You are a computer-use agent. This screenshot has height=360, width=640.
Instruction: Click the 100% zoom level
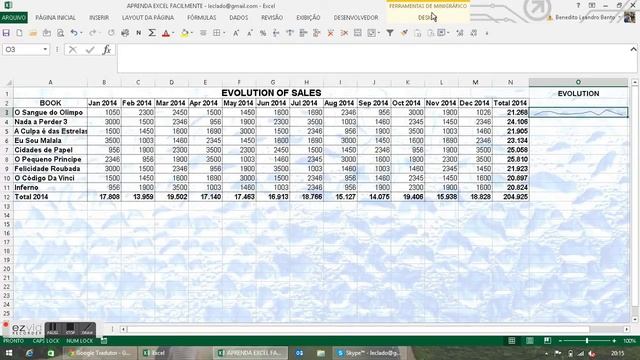pos(629,341)
